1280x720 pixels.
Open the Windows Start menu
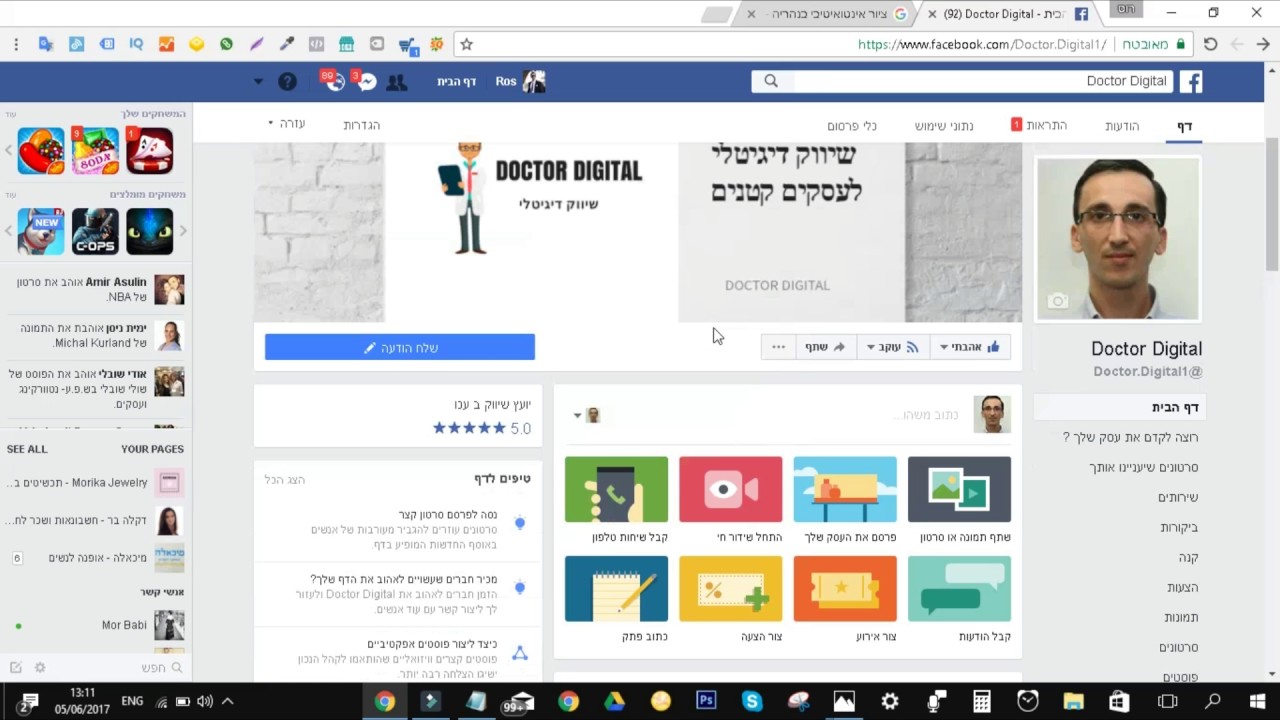pyautogui.click(x=1257, y=701)
